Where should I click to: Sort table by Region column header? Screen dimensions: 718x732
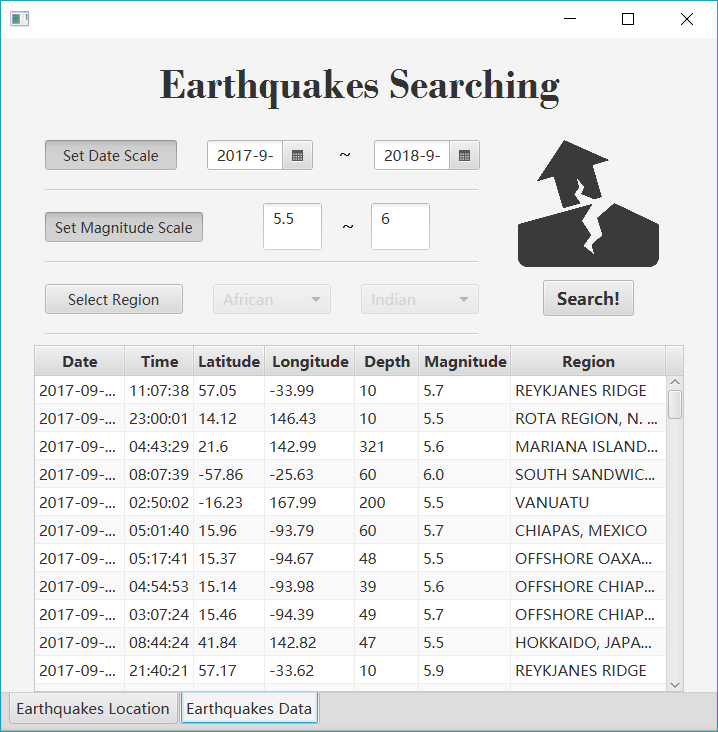588,361
